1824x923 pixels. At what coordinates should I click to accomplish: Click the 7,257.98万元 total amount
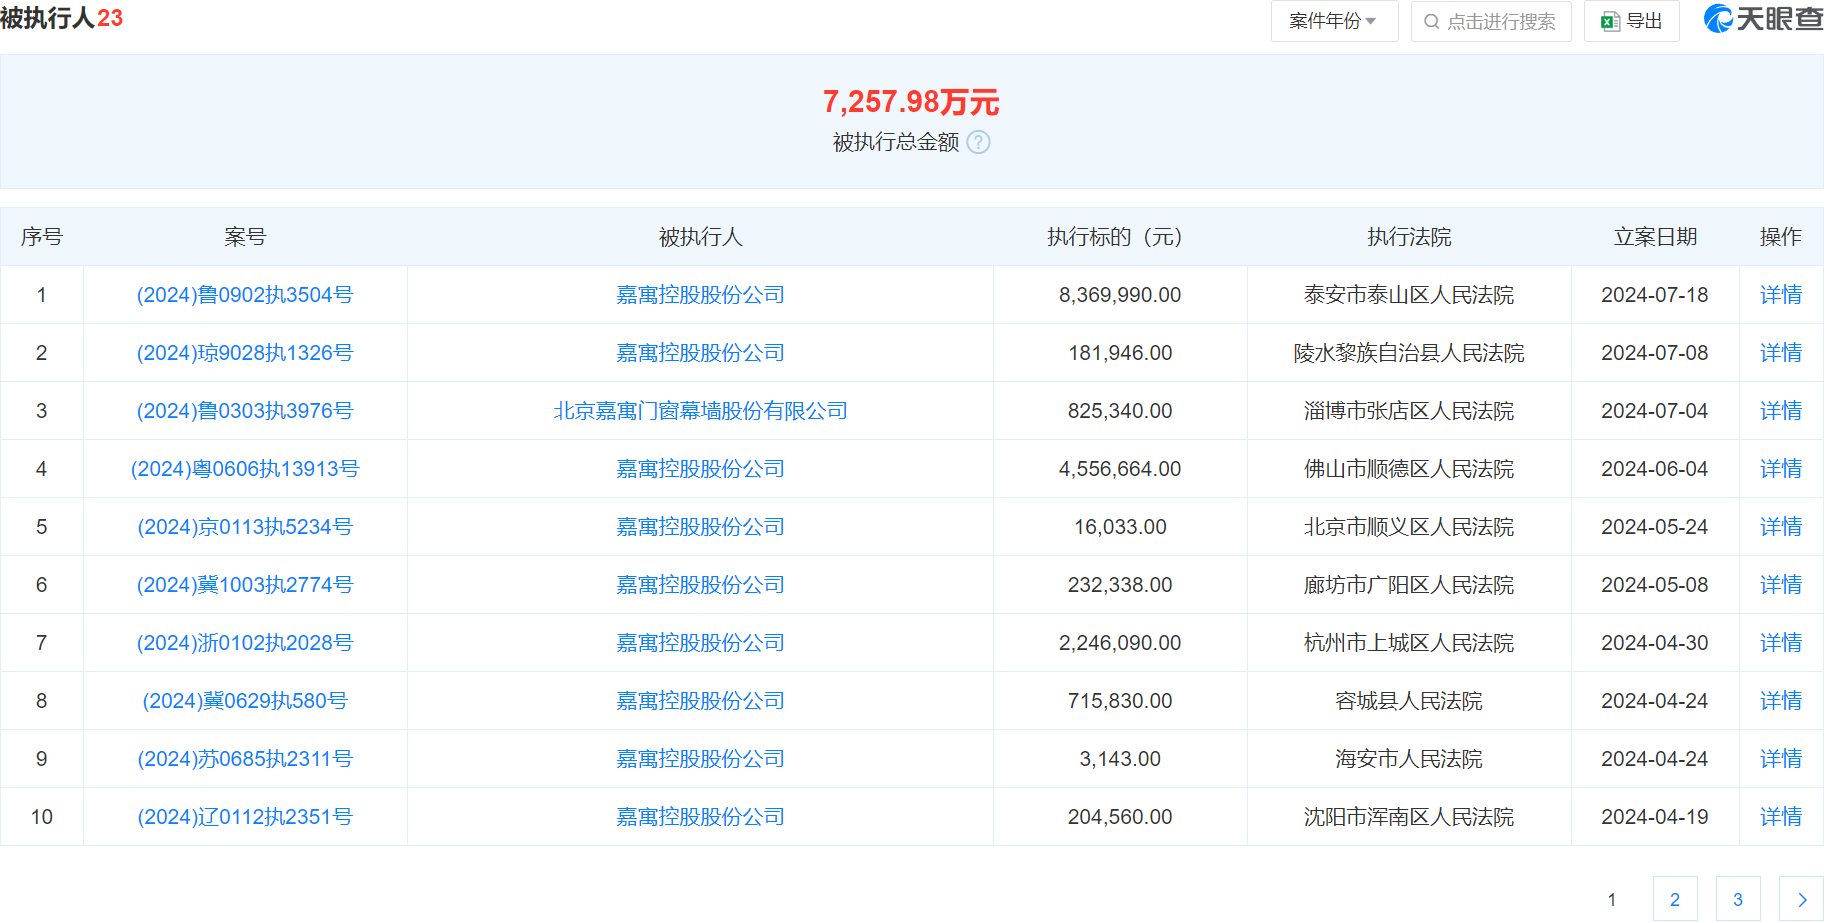tap(911, 102)
